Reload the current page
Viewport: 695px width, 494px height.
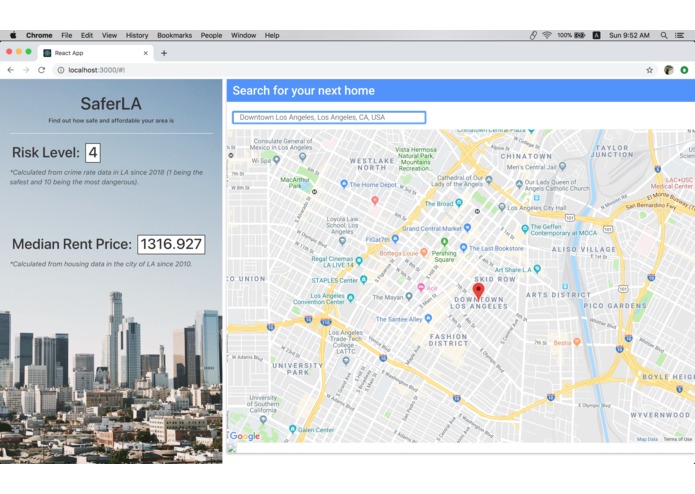[42, 70]
